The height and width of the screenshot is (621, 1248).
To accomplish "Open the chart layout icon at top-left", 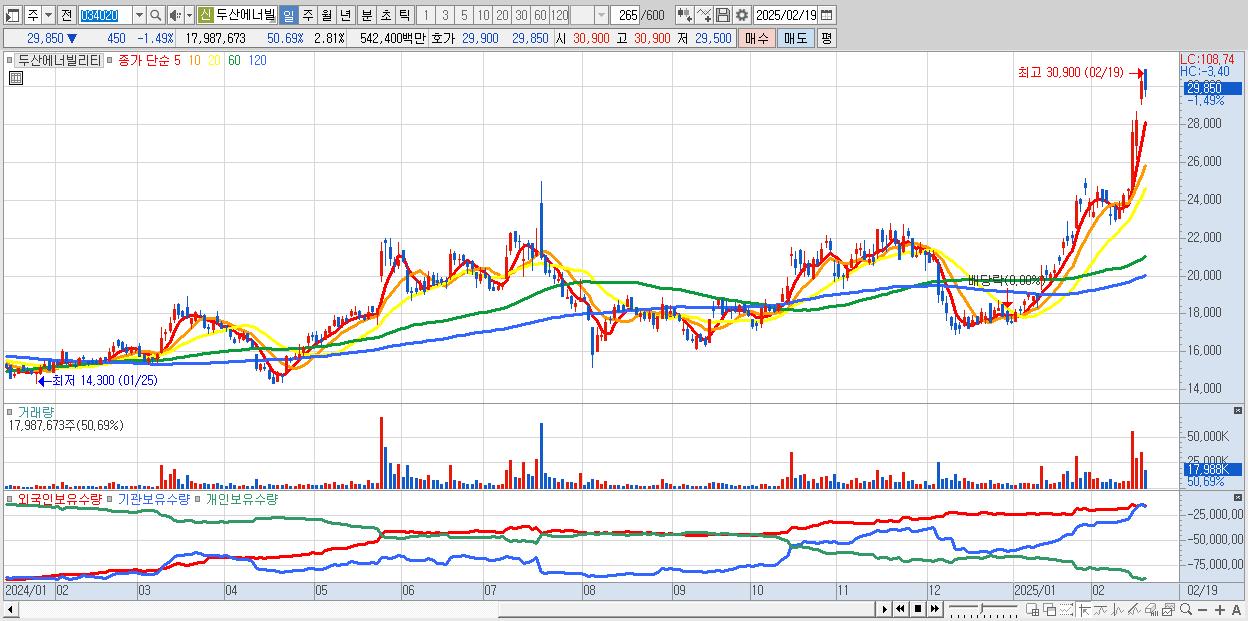I will pyautogui.click(x=12, y=16).
